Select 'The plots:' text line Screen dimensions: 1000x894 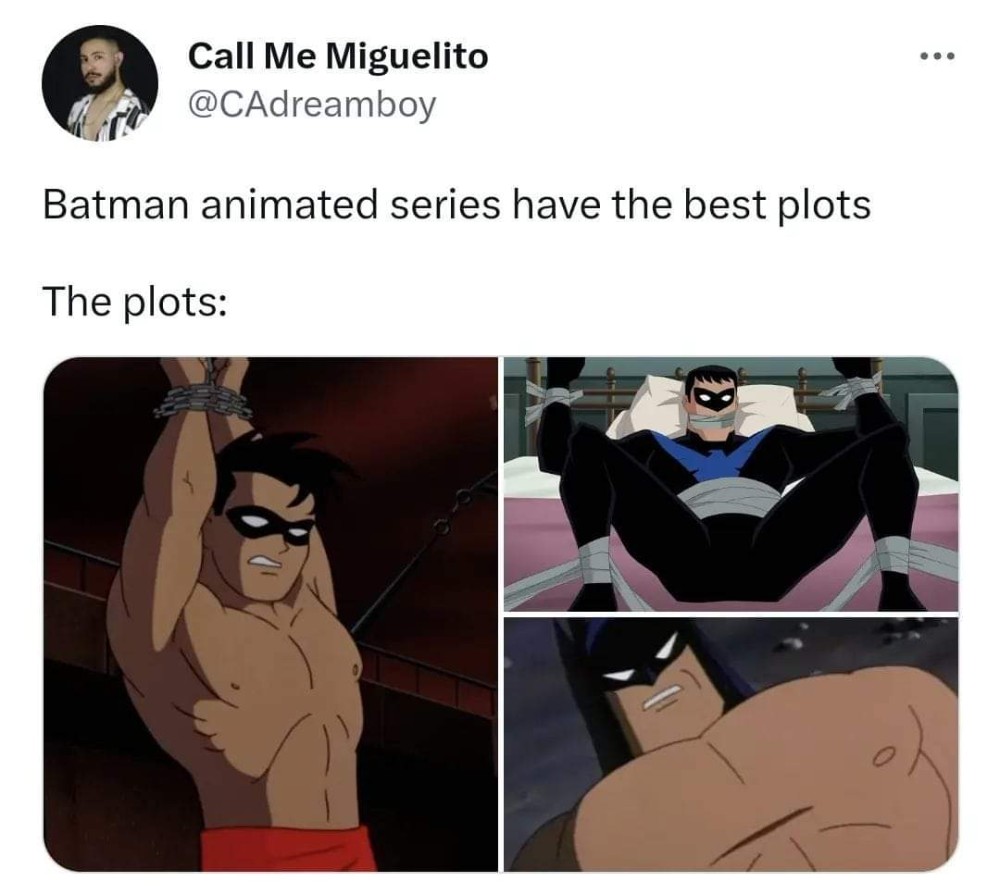135,301
